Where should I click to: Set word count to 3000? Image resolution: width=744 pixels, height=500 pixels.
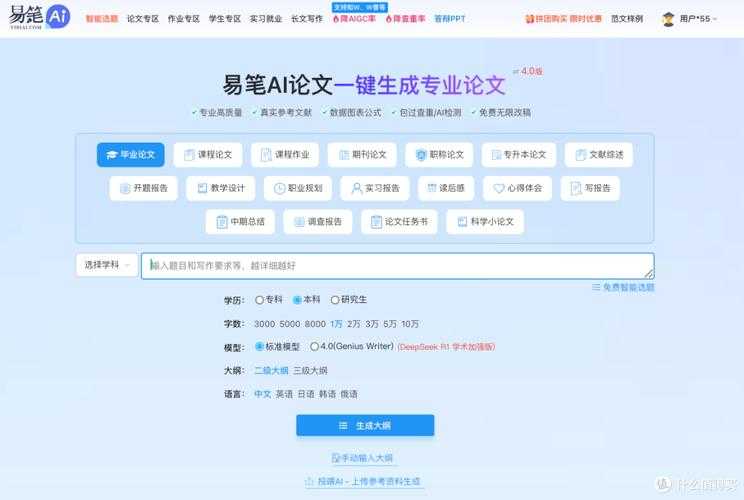[264, 324]
